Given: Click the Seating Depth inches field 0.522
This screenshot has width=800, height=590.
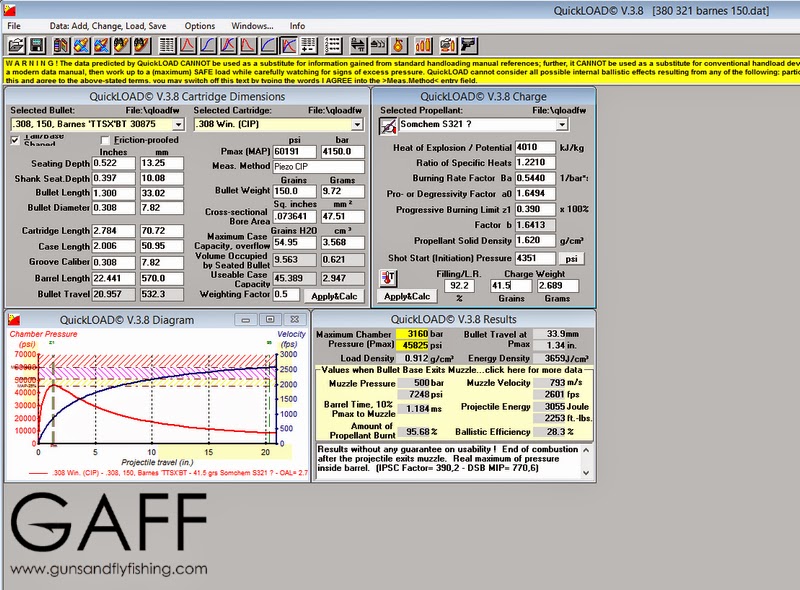Looking at the screenshot, I should [x=113, y=163].
